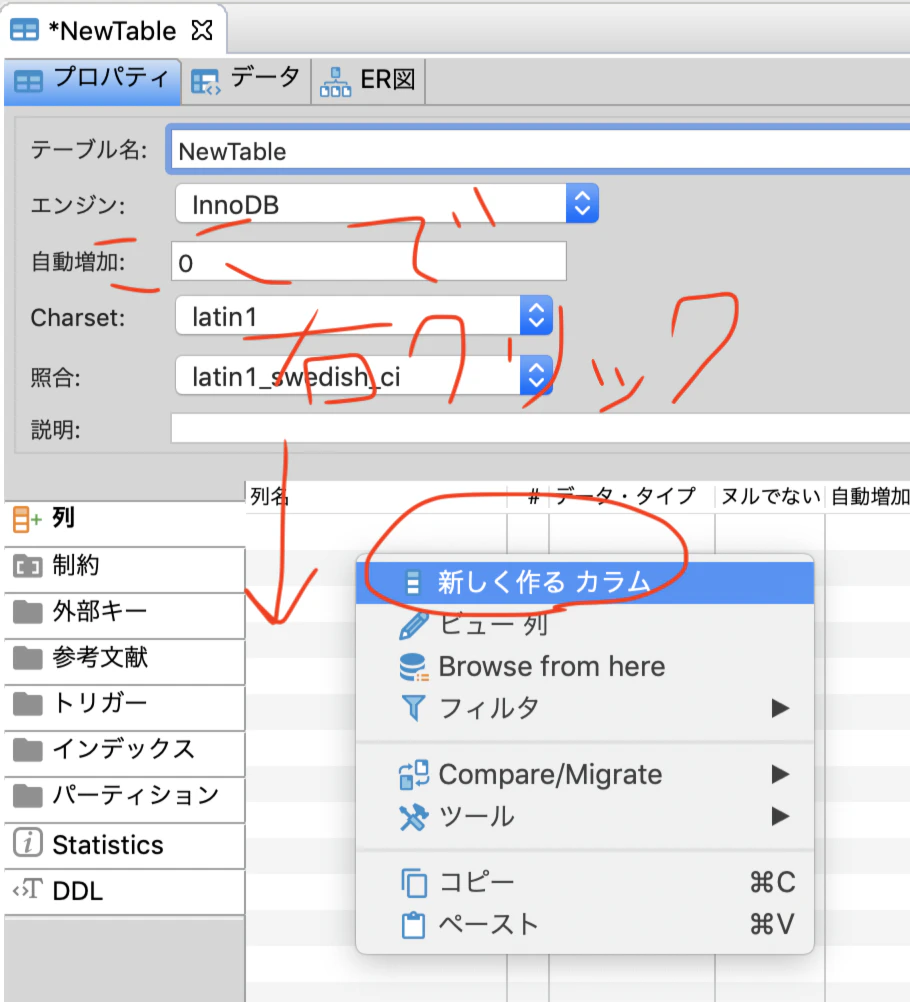910x1002 pixels.
Task: Edit the テーブル名 field containing NewTable
Action: [539, 151]
